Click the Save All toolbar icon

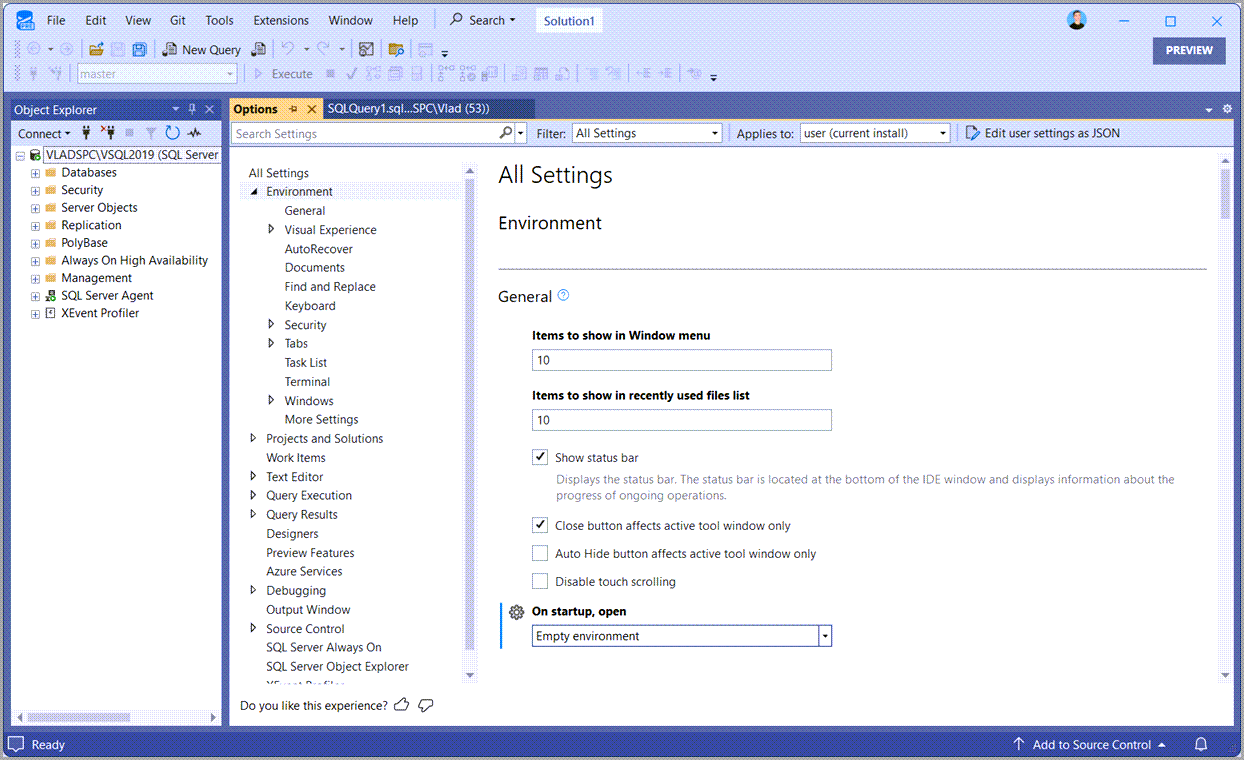click(139, 49)
